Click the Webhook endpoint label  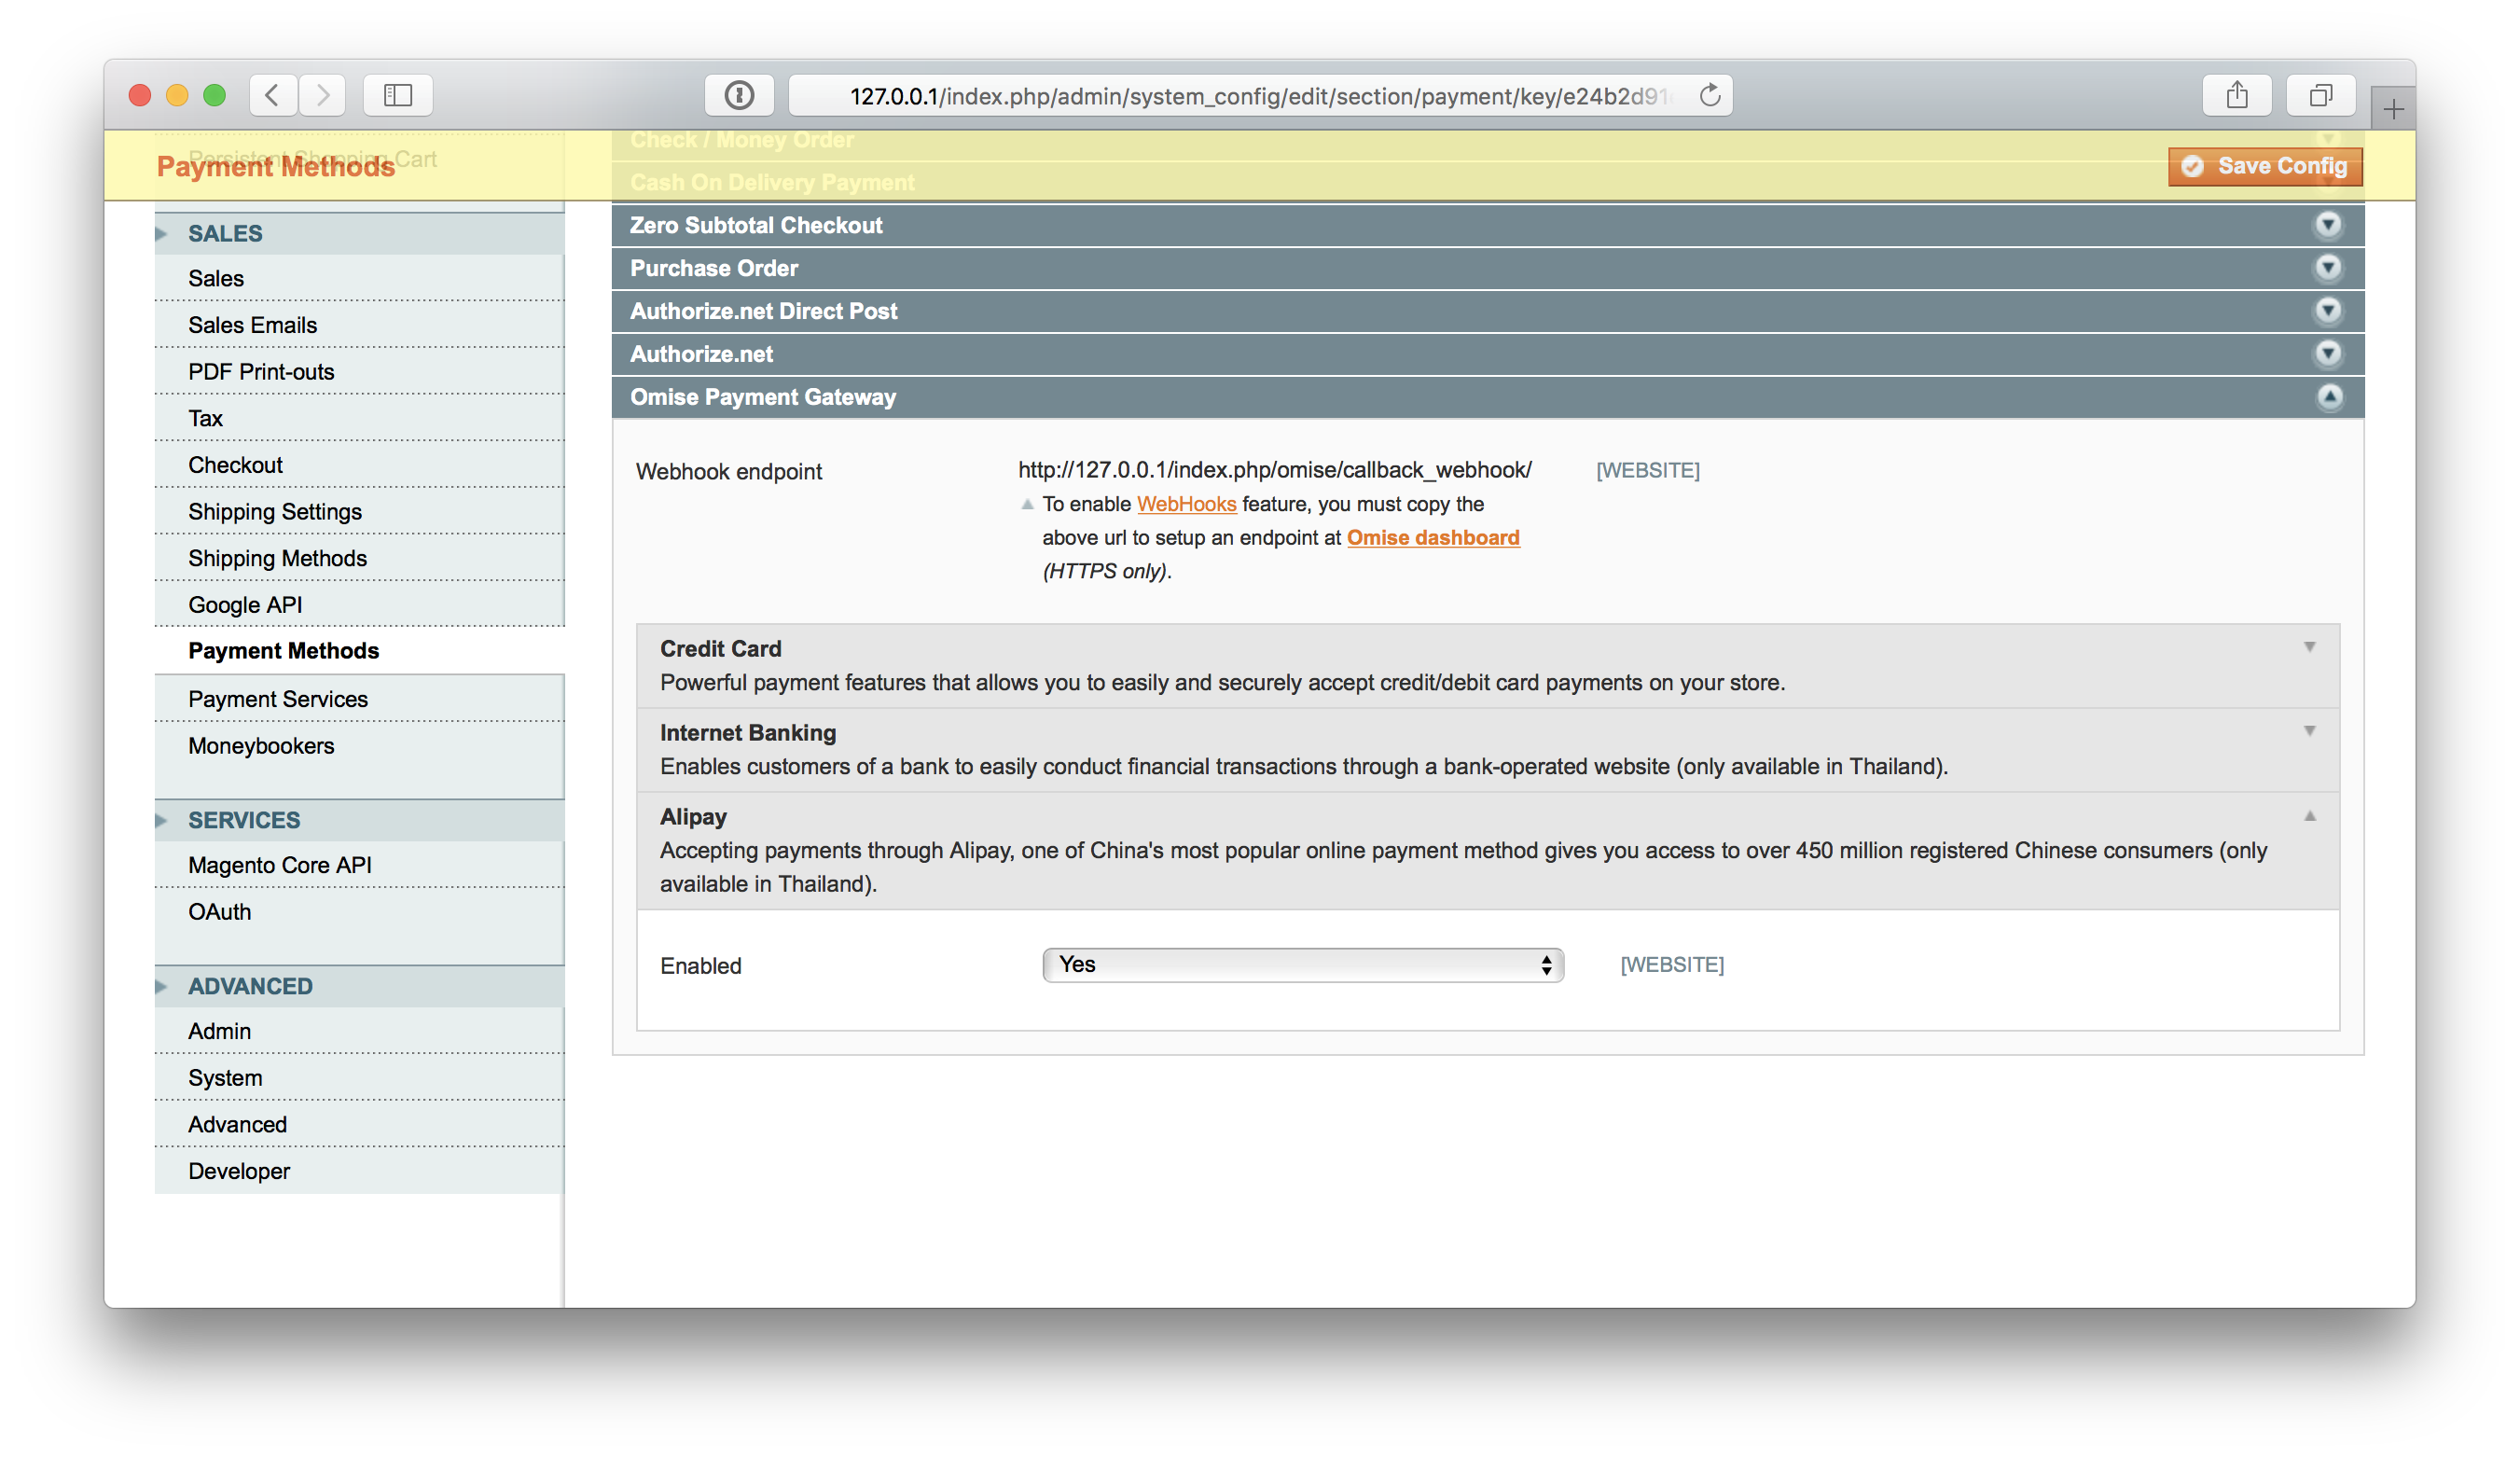[x=729, y=472]
